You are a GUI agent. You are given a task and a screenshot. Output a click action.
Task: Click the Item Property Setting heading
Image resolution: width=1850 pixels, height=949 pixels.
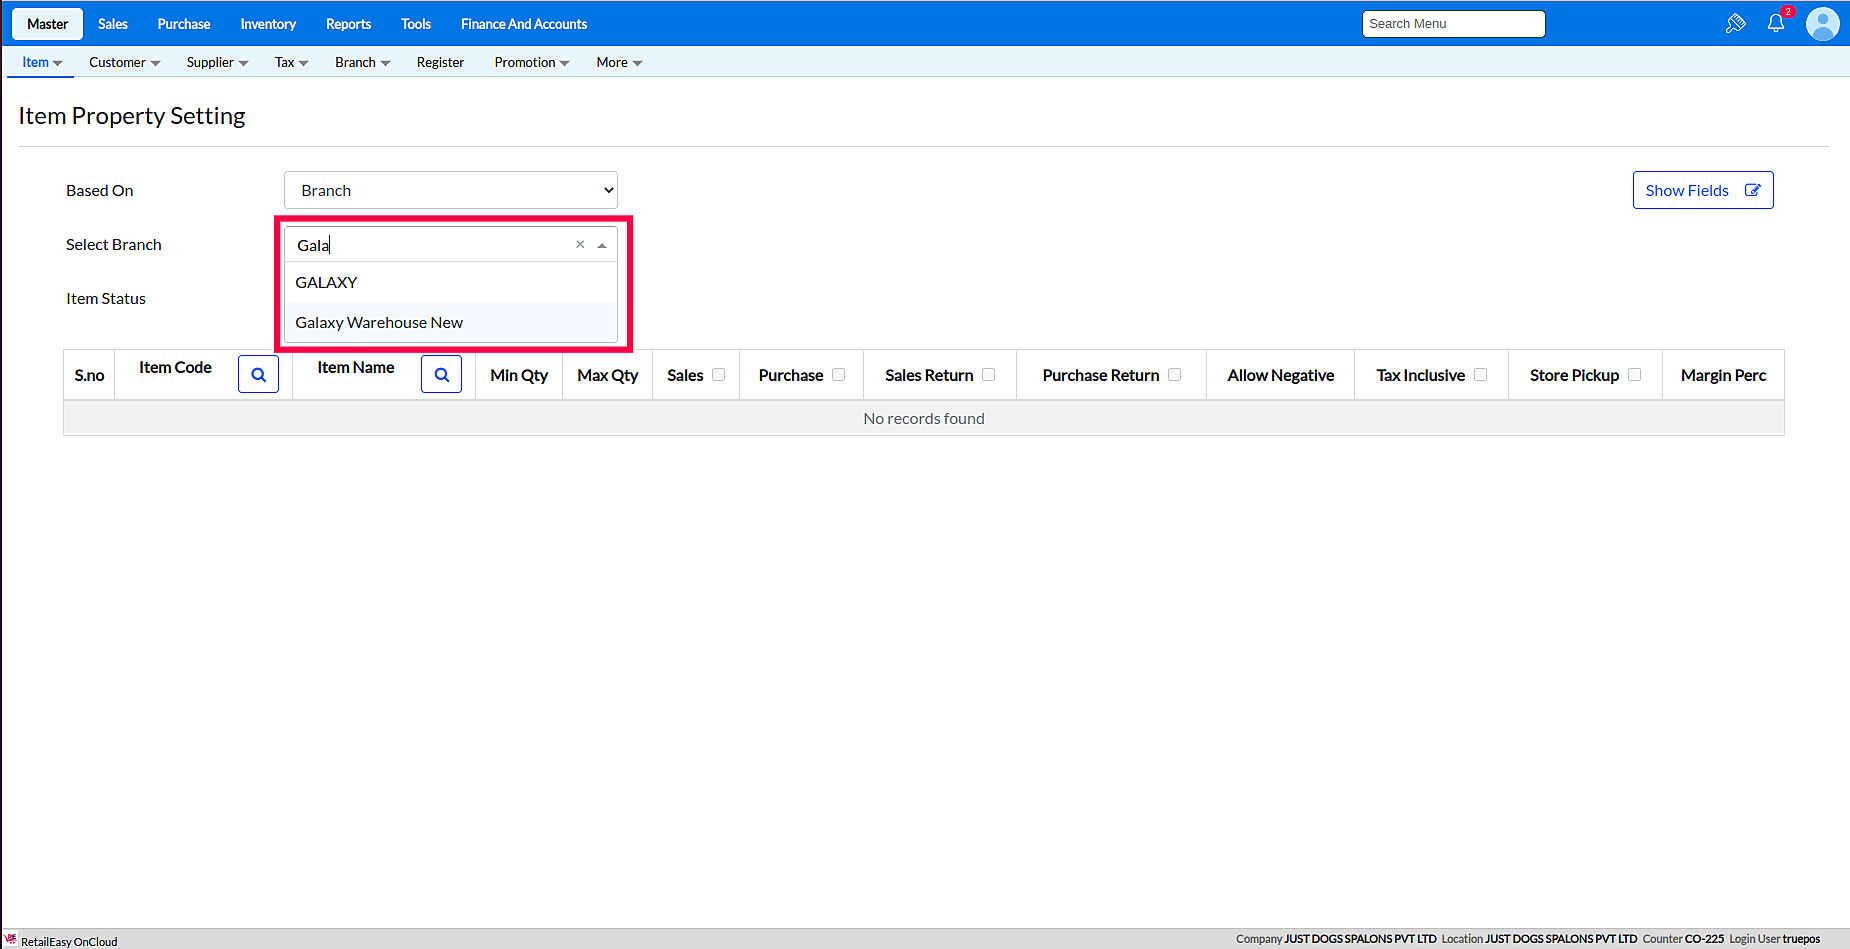[x=132, y=116]
